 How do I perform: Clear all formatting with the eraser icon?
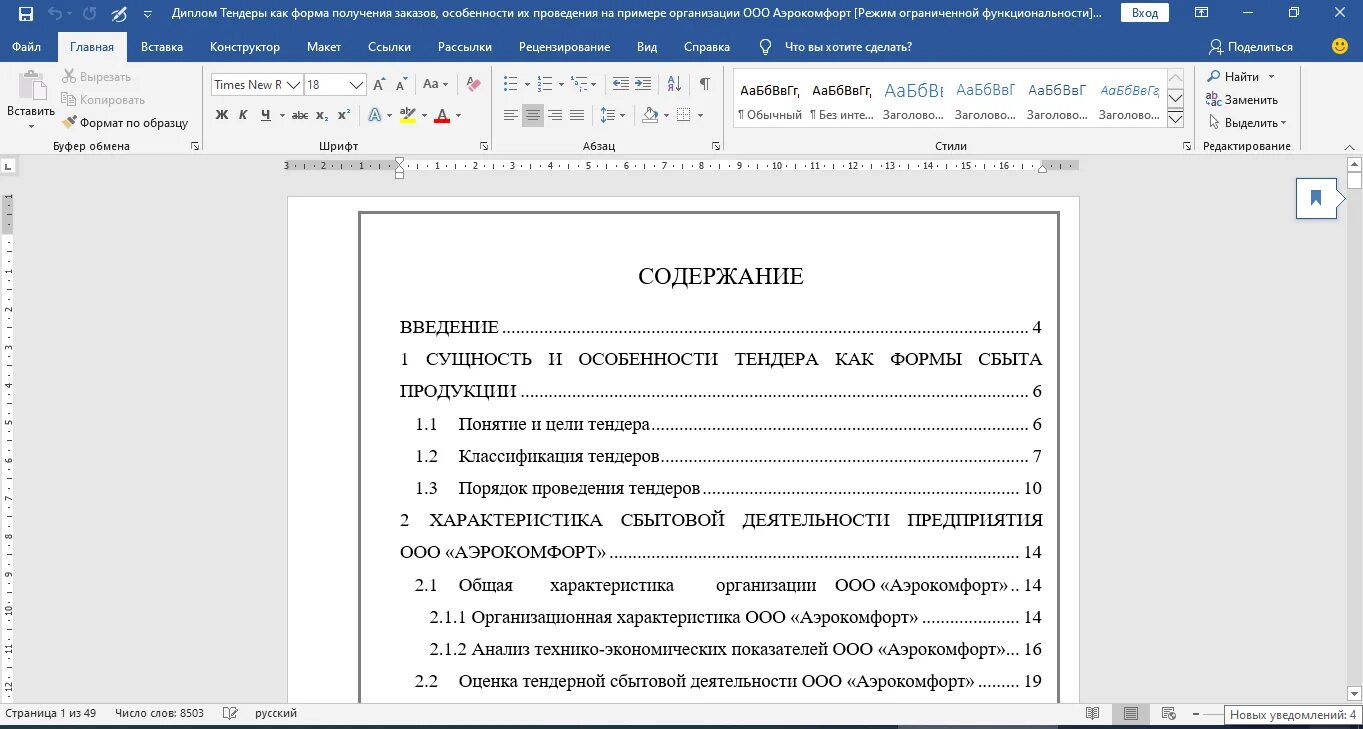click(473, 85)
